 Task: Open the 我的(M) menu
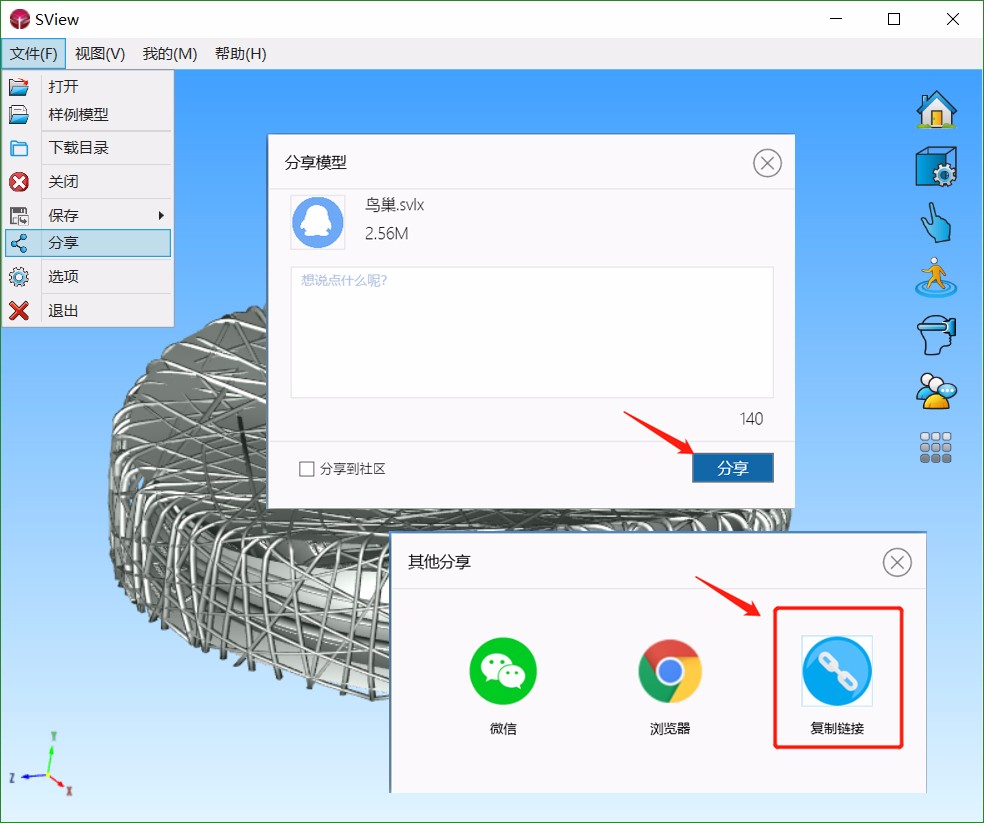pyautogui.click(x=169, y=54)
